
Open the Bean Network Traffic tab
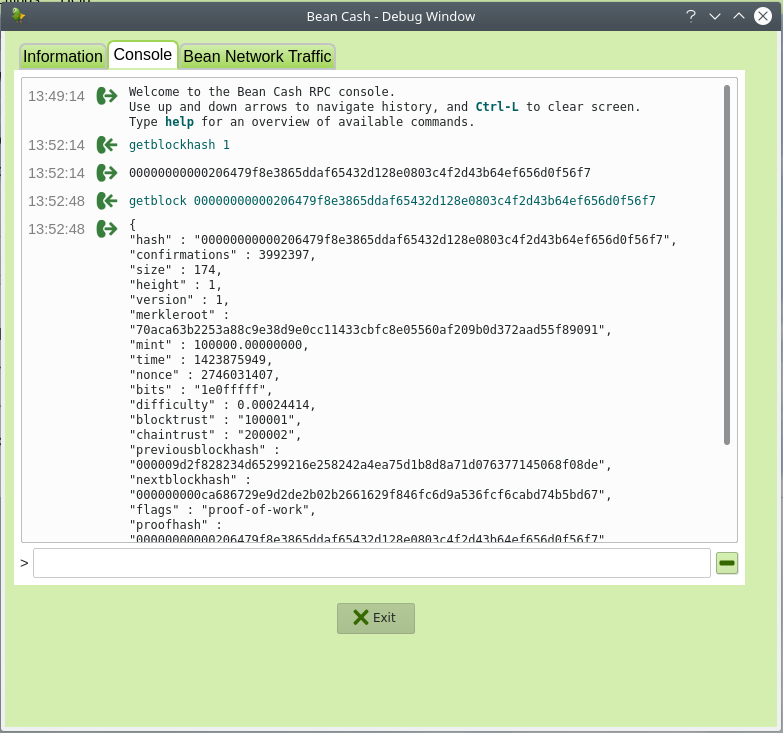click(257, 56)
